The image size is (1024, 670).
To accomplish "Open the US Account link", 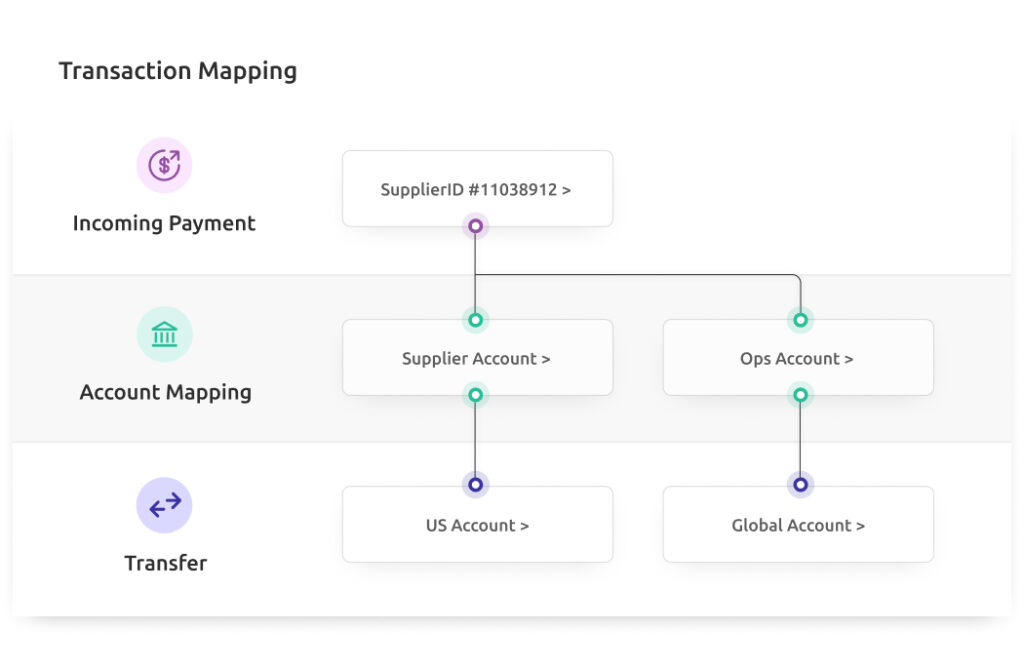I will [477, 524].
